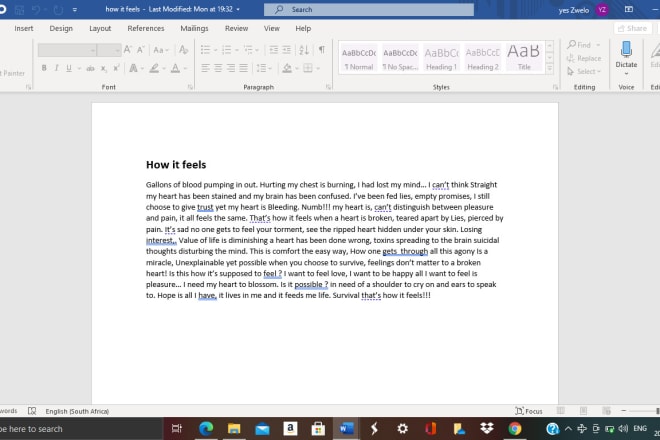
Task: Open the References tab
Action: [146, 29]
